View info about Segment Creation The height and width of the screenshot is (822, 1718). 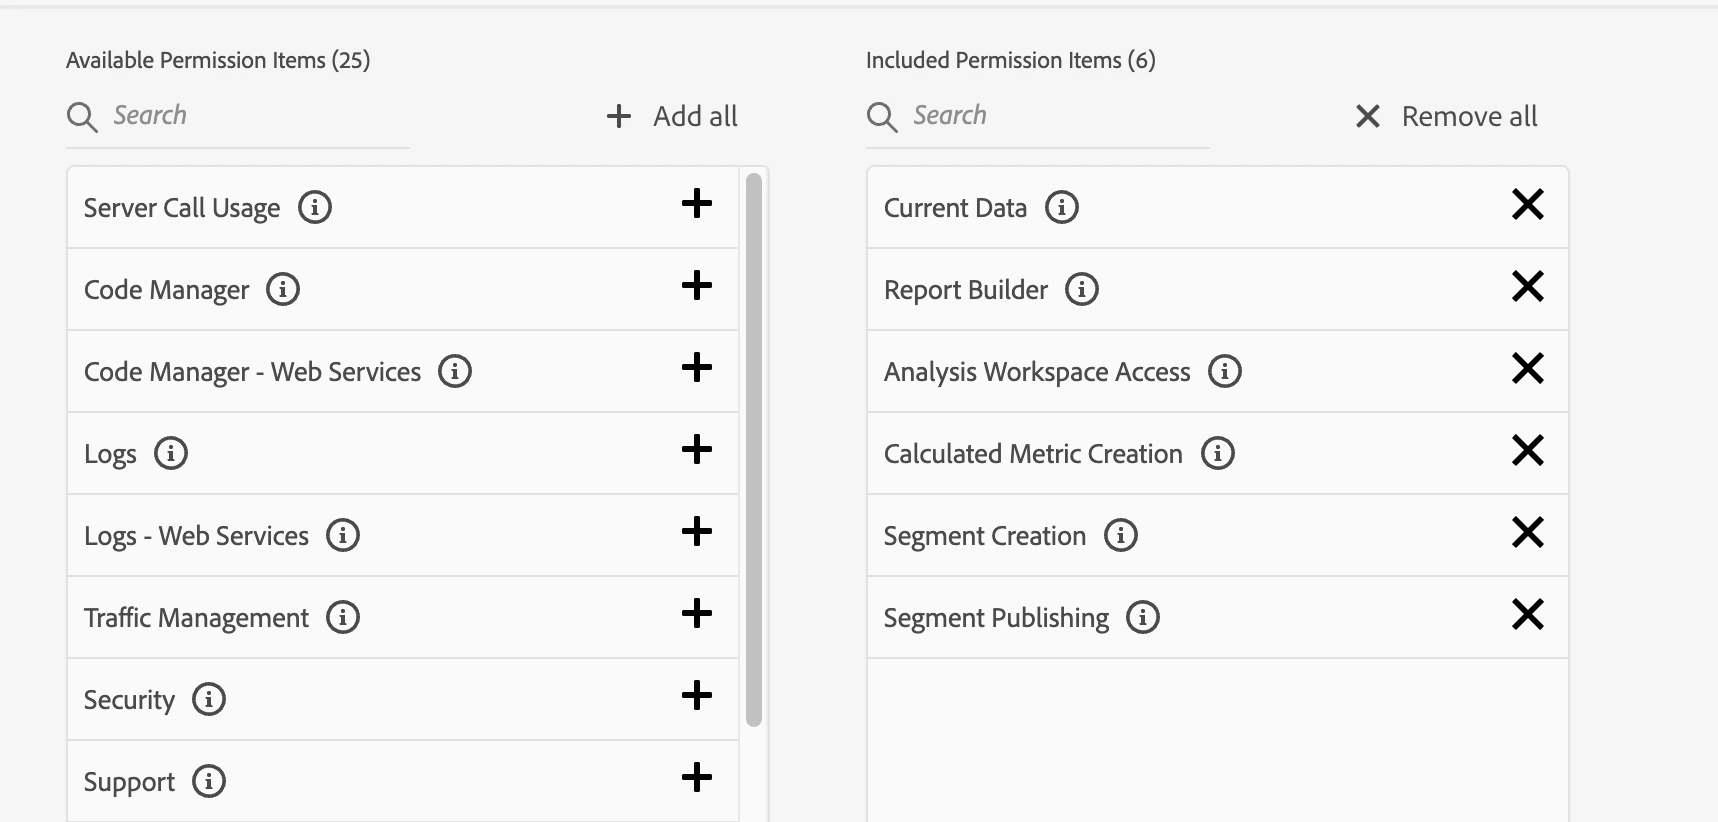1120,535
